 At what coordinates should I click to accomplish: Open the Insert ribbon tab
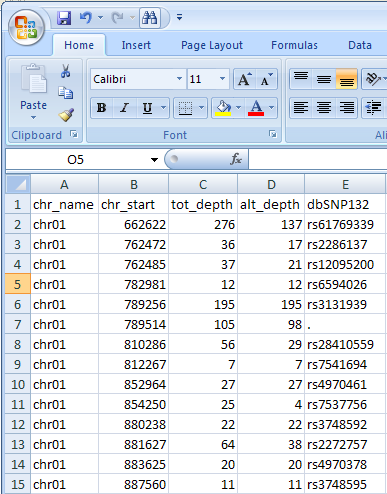pyautogui.click(x=136, y=45)
